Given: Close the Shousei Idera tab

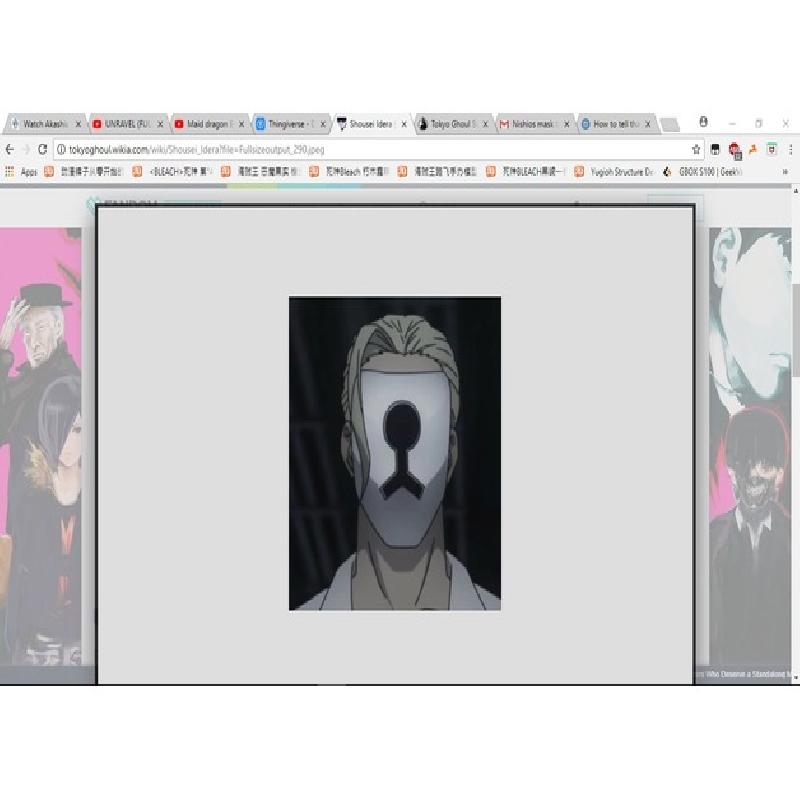Looking at the screenshot, I should [404, 124].
